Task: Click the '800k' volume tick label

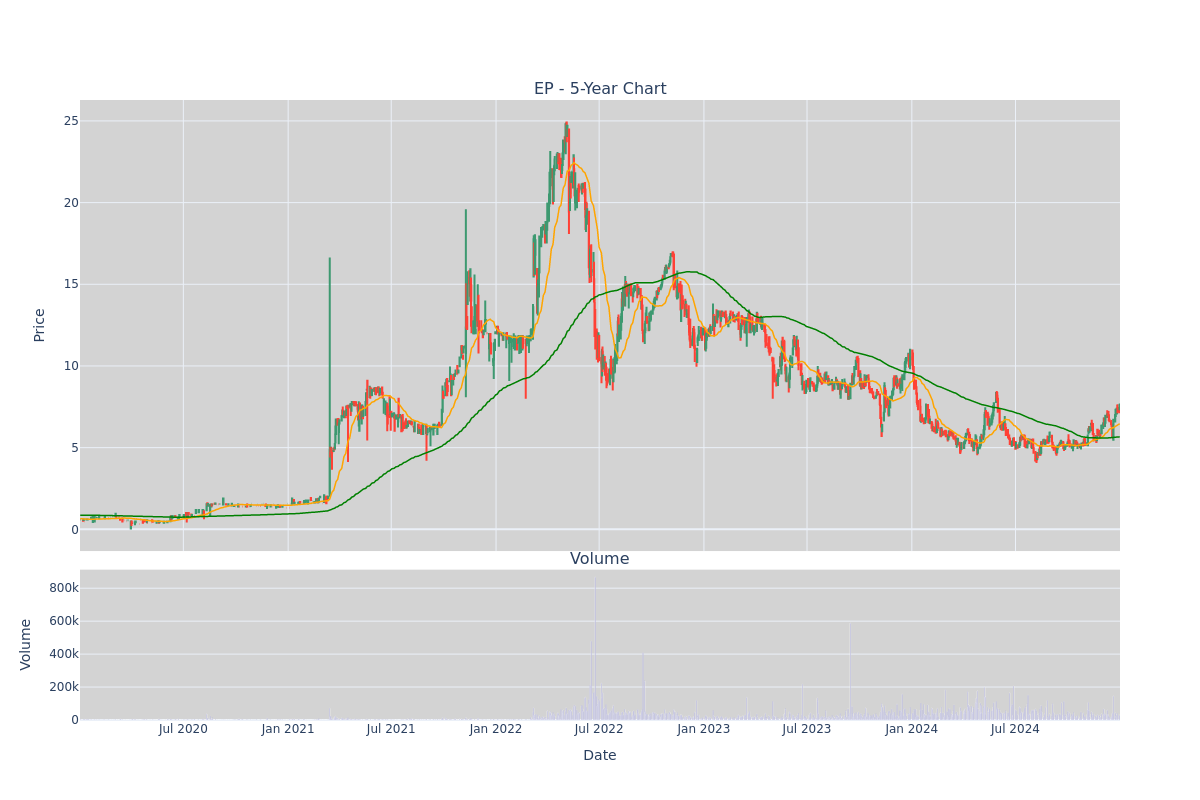Action: click(64, 588)
